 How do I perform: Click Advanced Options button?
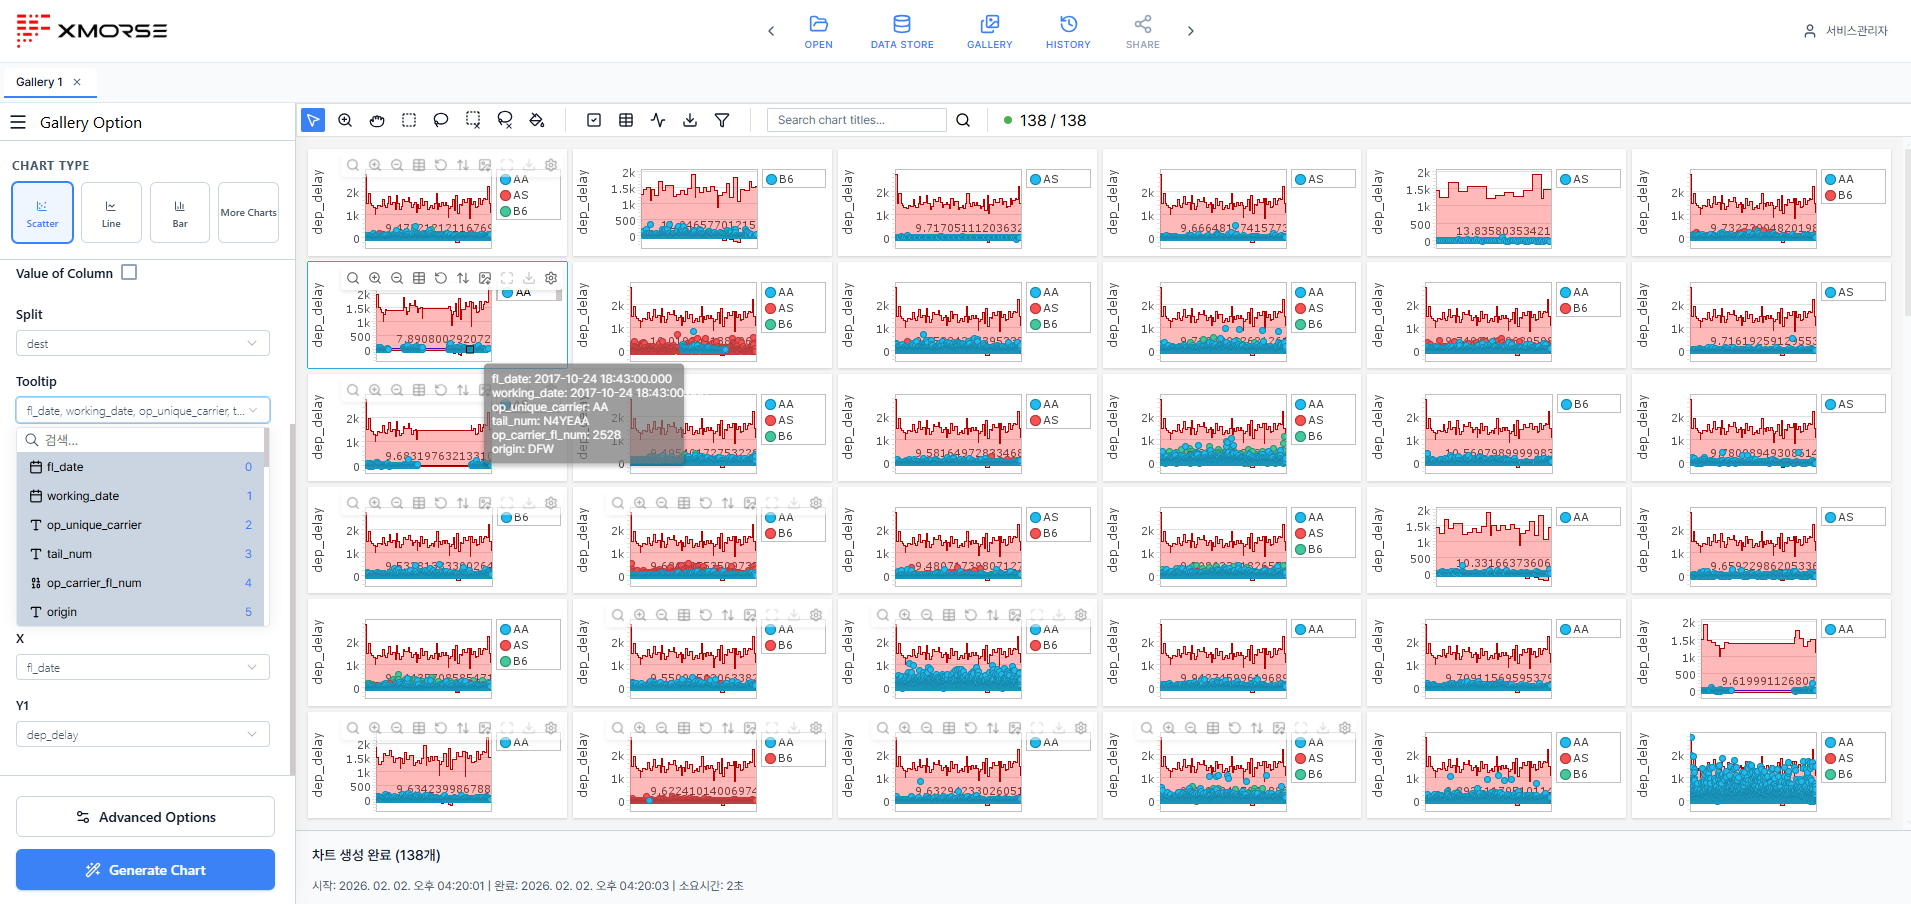145,817
